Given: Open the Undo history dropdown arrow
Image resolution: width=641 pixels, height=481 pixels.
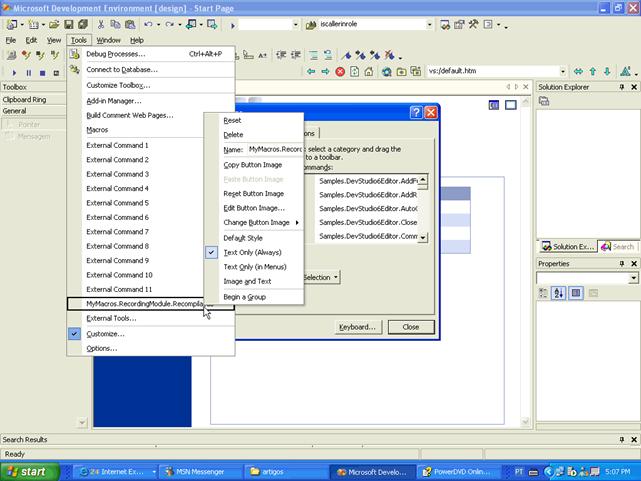Looking at the screenshot, I should tap(158, 25).
